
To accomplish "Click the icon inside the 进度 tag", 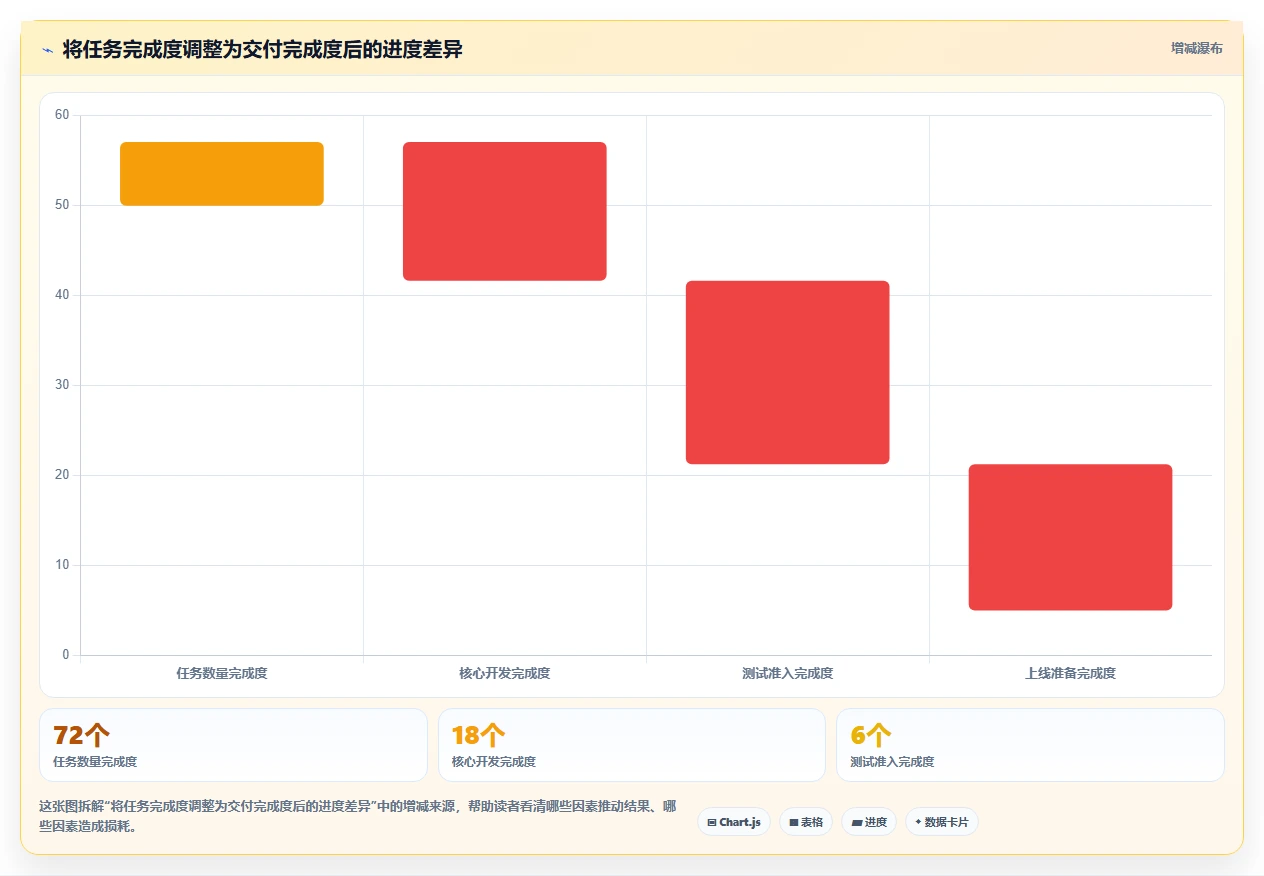I will click(x=857, y=823).
